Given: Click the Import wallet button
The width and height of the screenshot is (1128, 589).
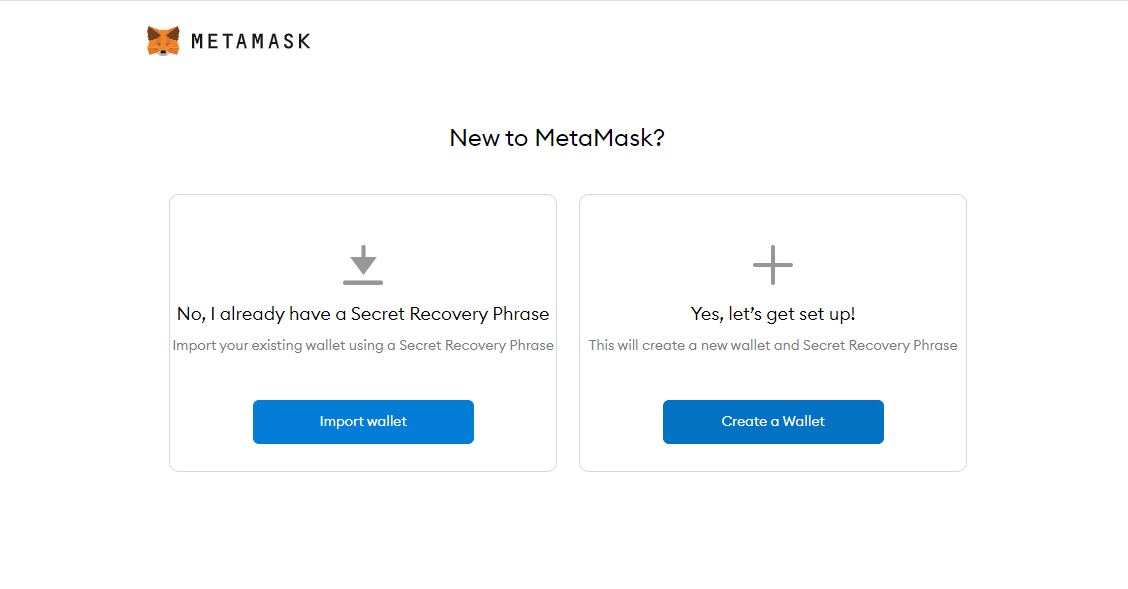Looking at the screenshot, I should (x=363, y=421).
